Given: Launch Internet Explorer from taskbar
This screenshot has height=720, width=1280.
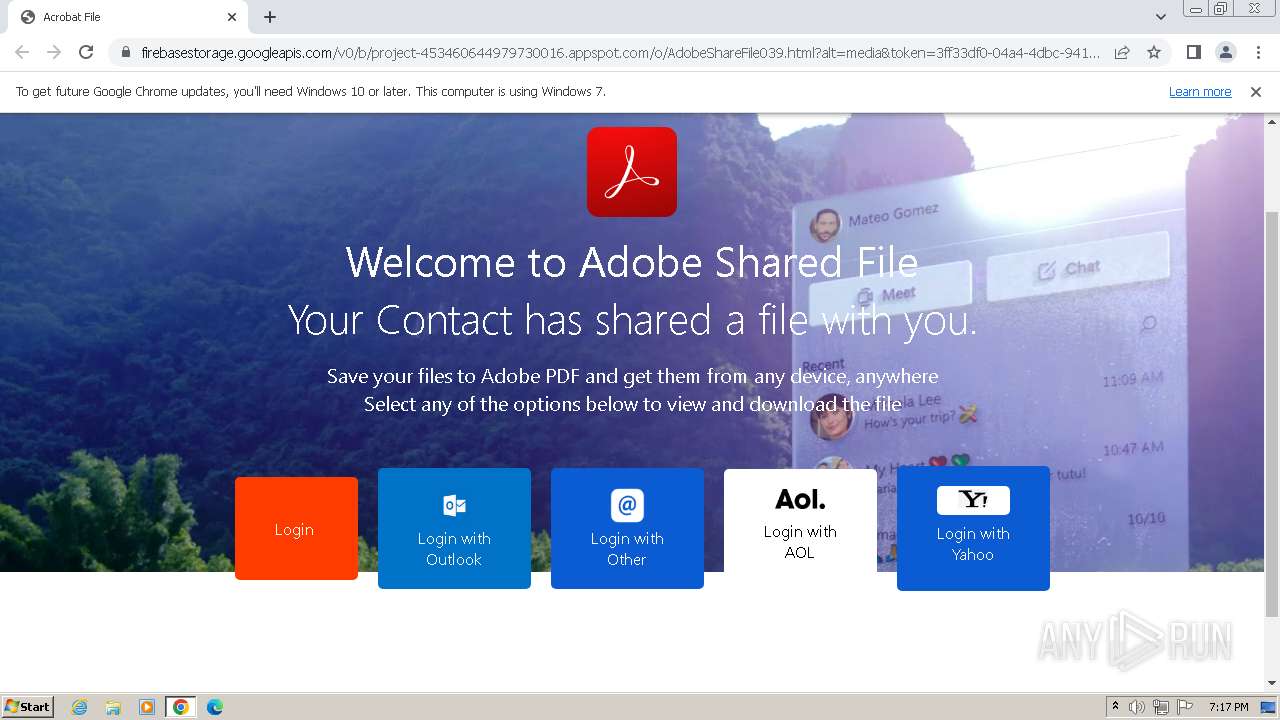Looking at the screenshot, I should (x=80, y=707).
